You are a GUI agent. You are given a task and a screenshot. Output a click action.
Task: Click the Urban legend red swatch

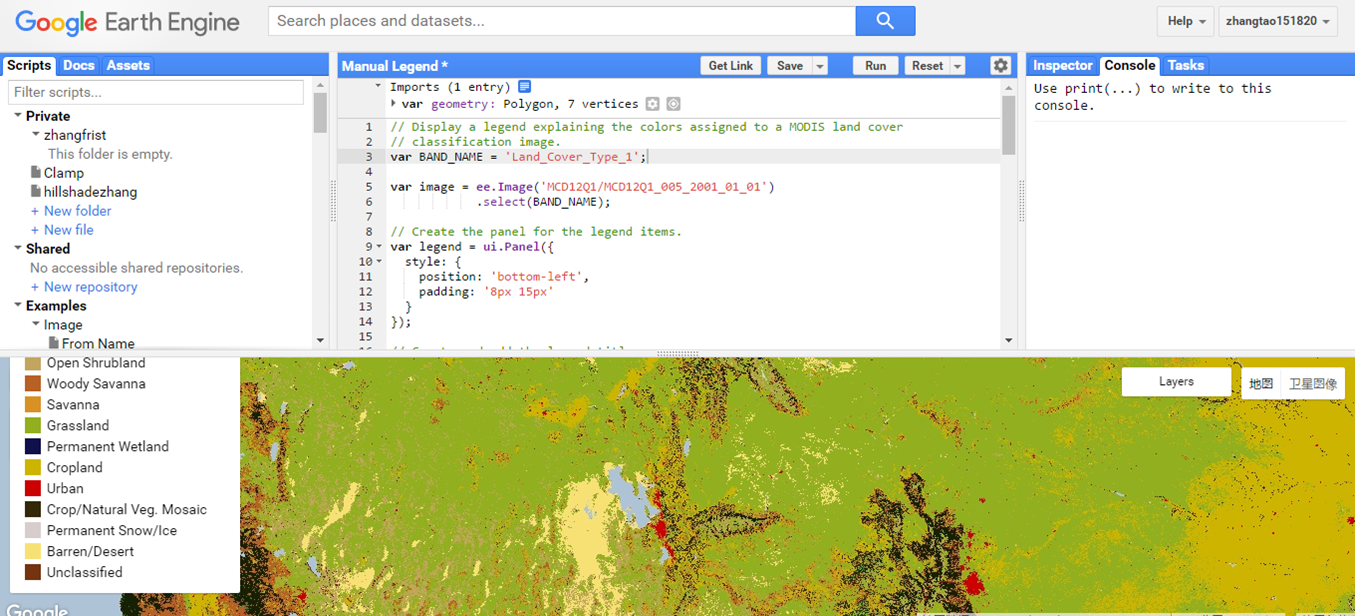pyautogui.click(x=33, y=489)
